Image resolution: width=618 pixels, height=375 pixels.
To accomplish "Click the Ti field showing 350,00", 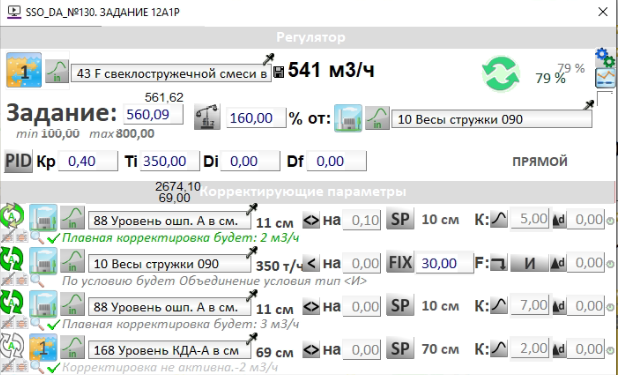I will pyautogui.click(x=170, y=161).
